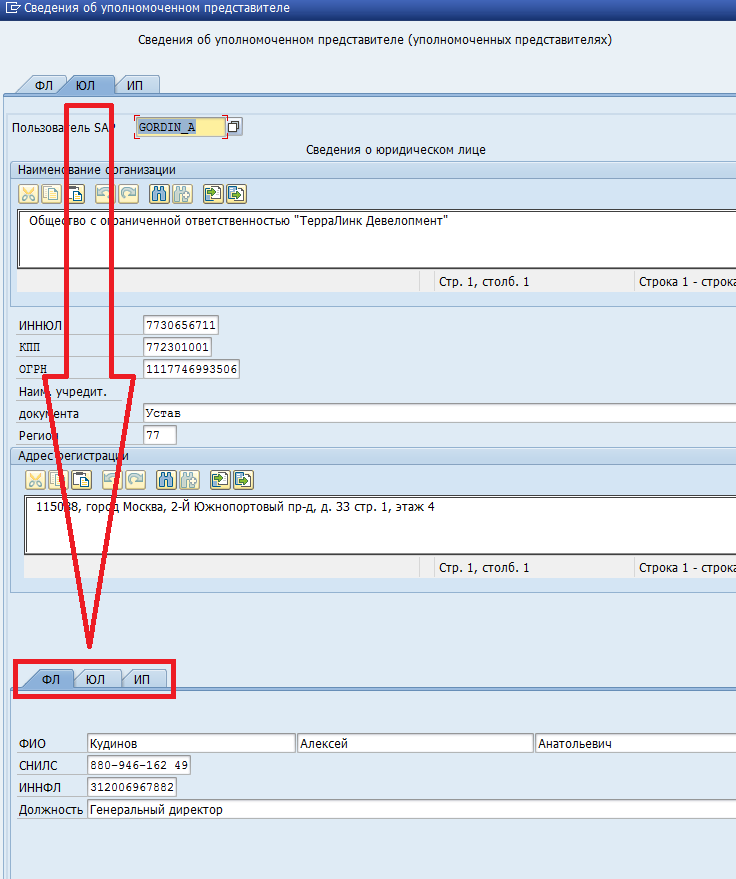This screenshot has height=879, width=736.
Task: Click Redo icon in organization name toolbar
Action: pyautogui.click(x=128, y=194)
